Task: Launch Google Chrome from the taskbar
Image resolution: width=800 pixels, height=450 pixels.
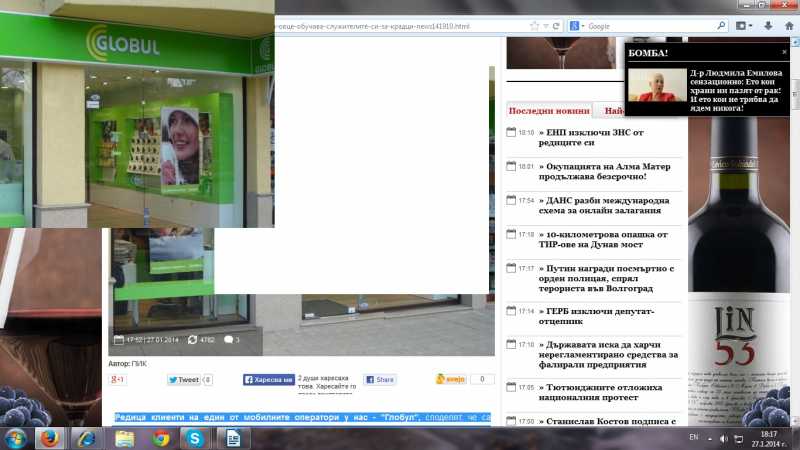Action: click(x=161, y=439)
